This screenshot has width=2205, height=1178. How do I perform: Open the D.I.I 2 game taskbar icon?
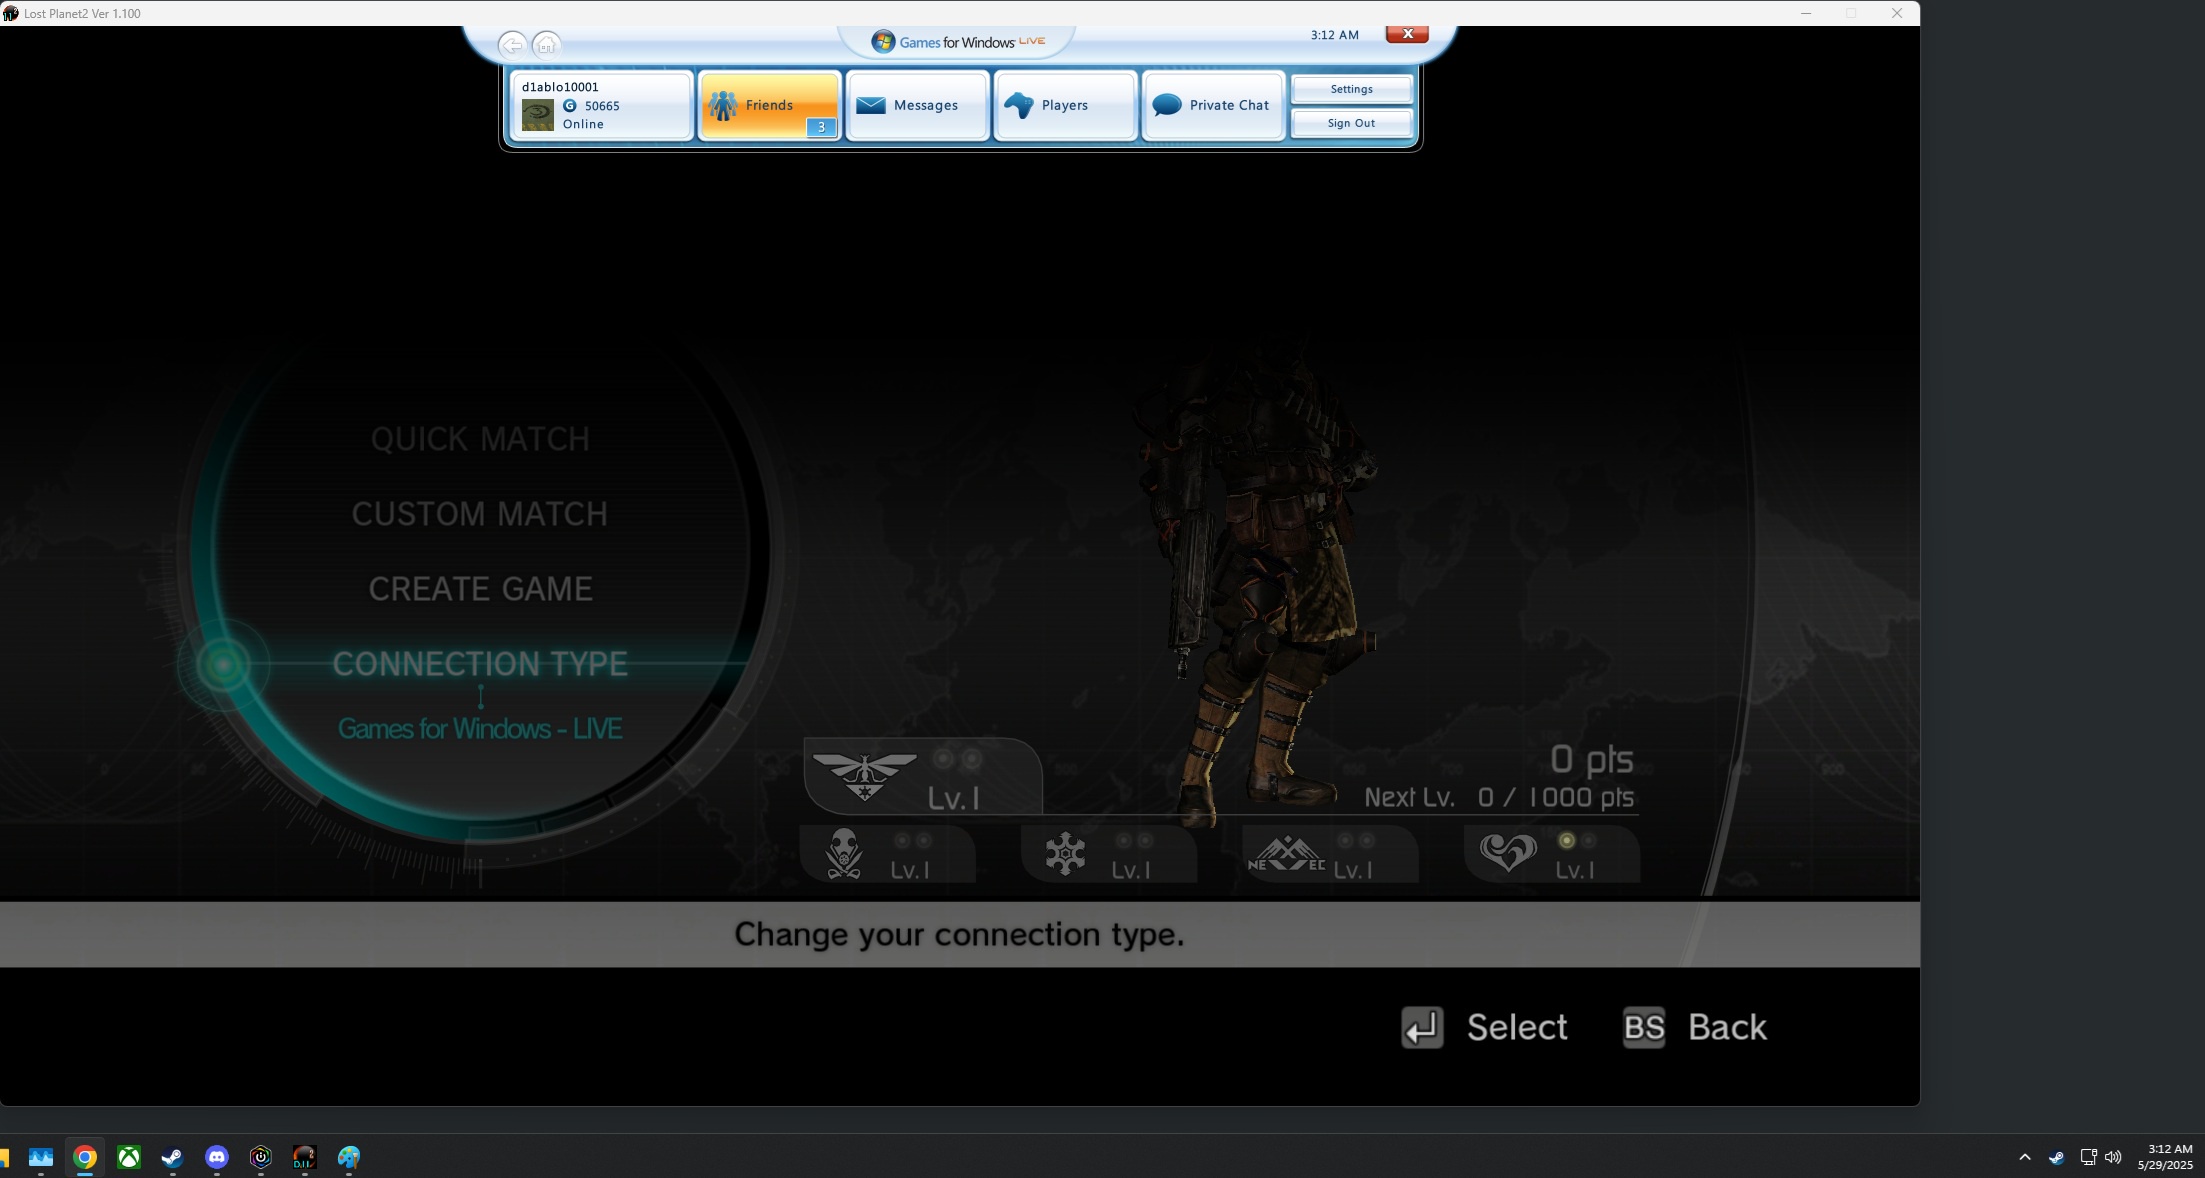[305, 1157]
